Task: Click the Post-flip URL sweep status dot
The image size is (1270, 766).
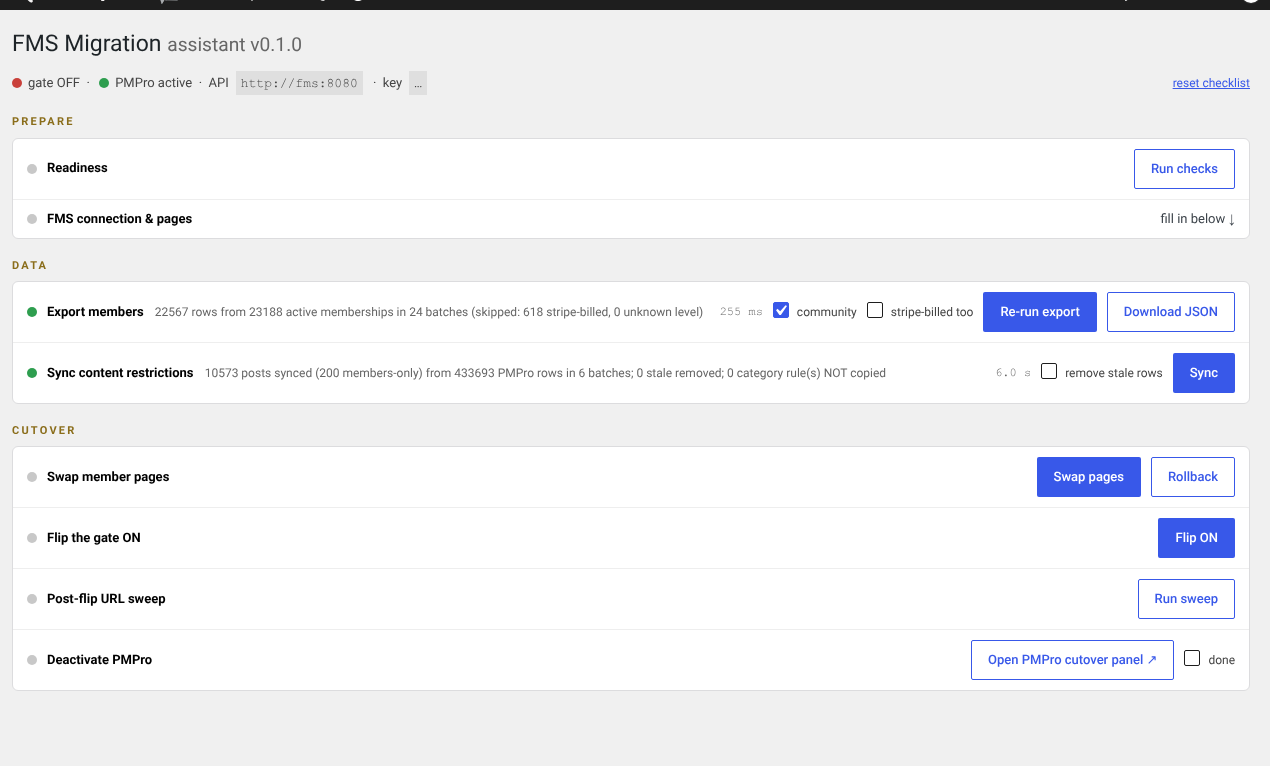Action: [32, 599]
